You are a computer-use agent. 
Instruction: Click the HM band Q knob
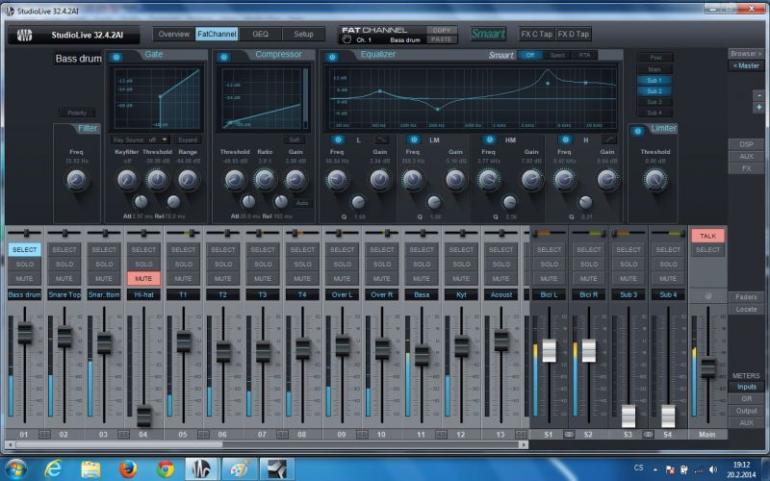click(x=510, y=201)
